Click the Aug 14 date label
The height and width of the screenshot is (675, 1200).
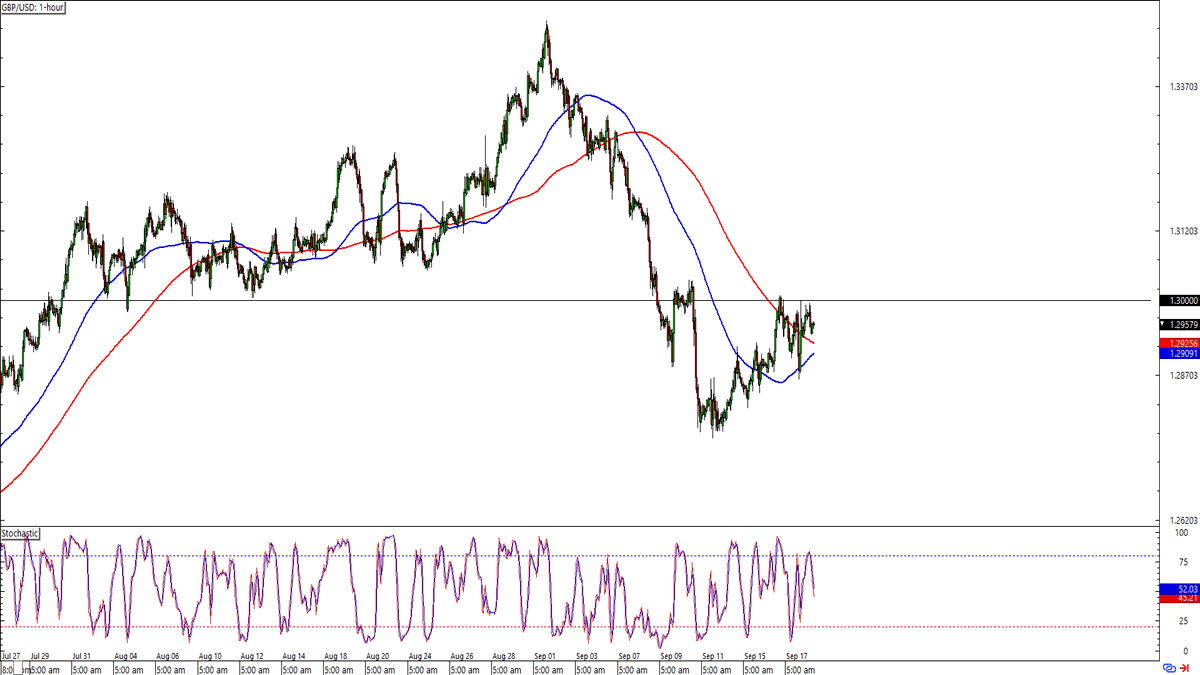pos(293,657)
